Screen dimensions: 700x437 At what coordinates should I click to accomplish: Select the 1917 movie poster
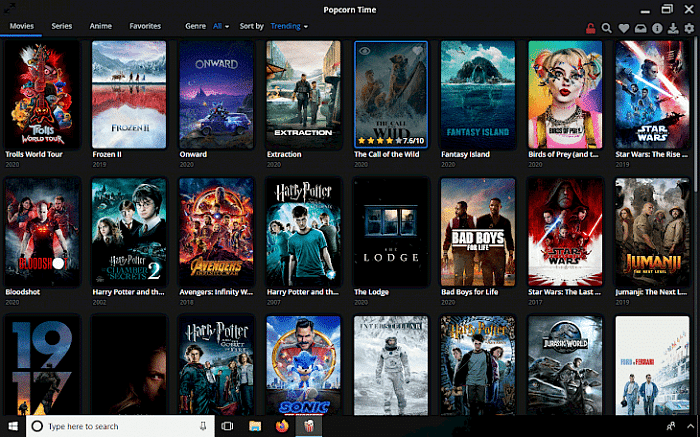(x=42, y=366)
